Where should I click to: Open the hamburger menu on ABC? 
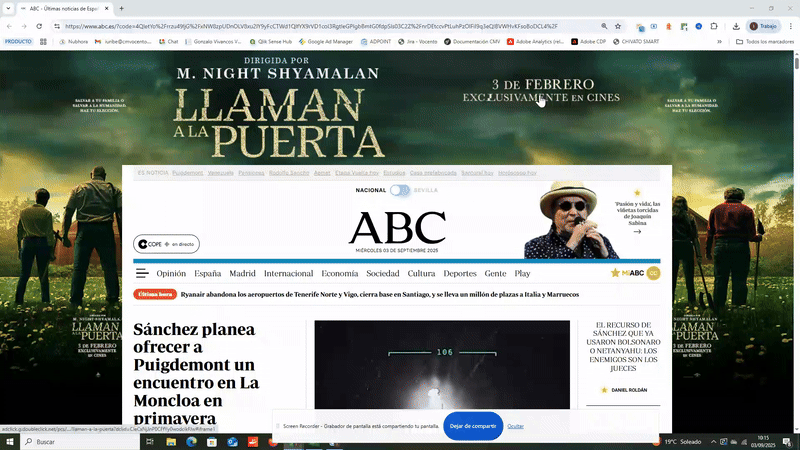coord(142,273)
